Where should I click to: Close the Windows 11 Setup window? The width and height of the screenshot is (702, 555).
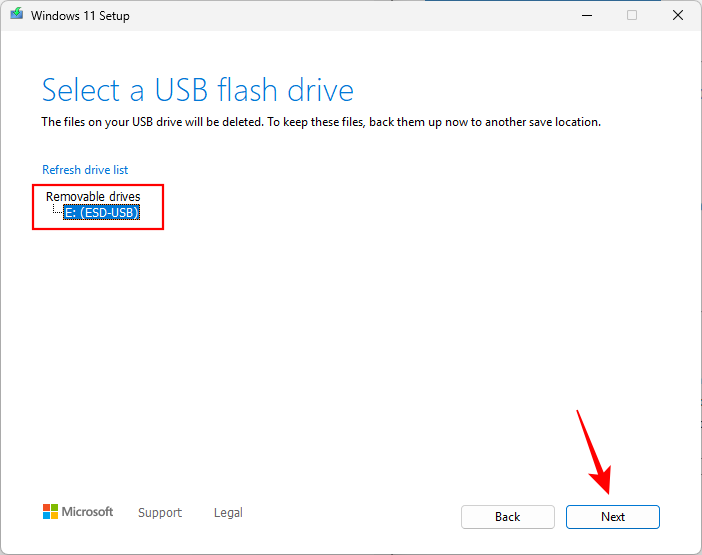point(678,16)
